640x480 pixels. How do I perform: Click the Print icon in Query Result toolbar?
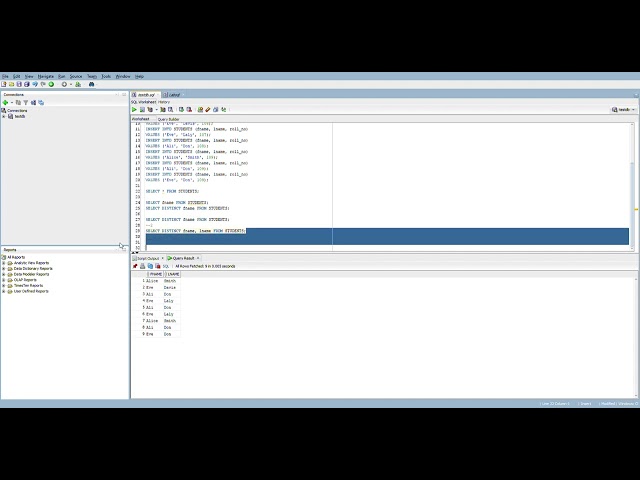142,266
